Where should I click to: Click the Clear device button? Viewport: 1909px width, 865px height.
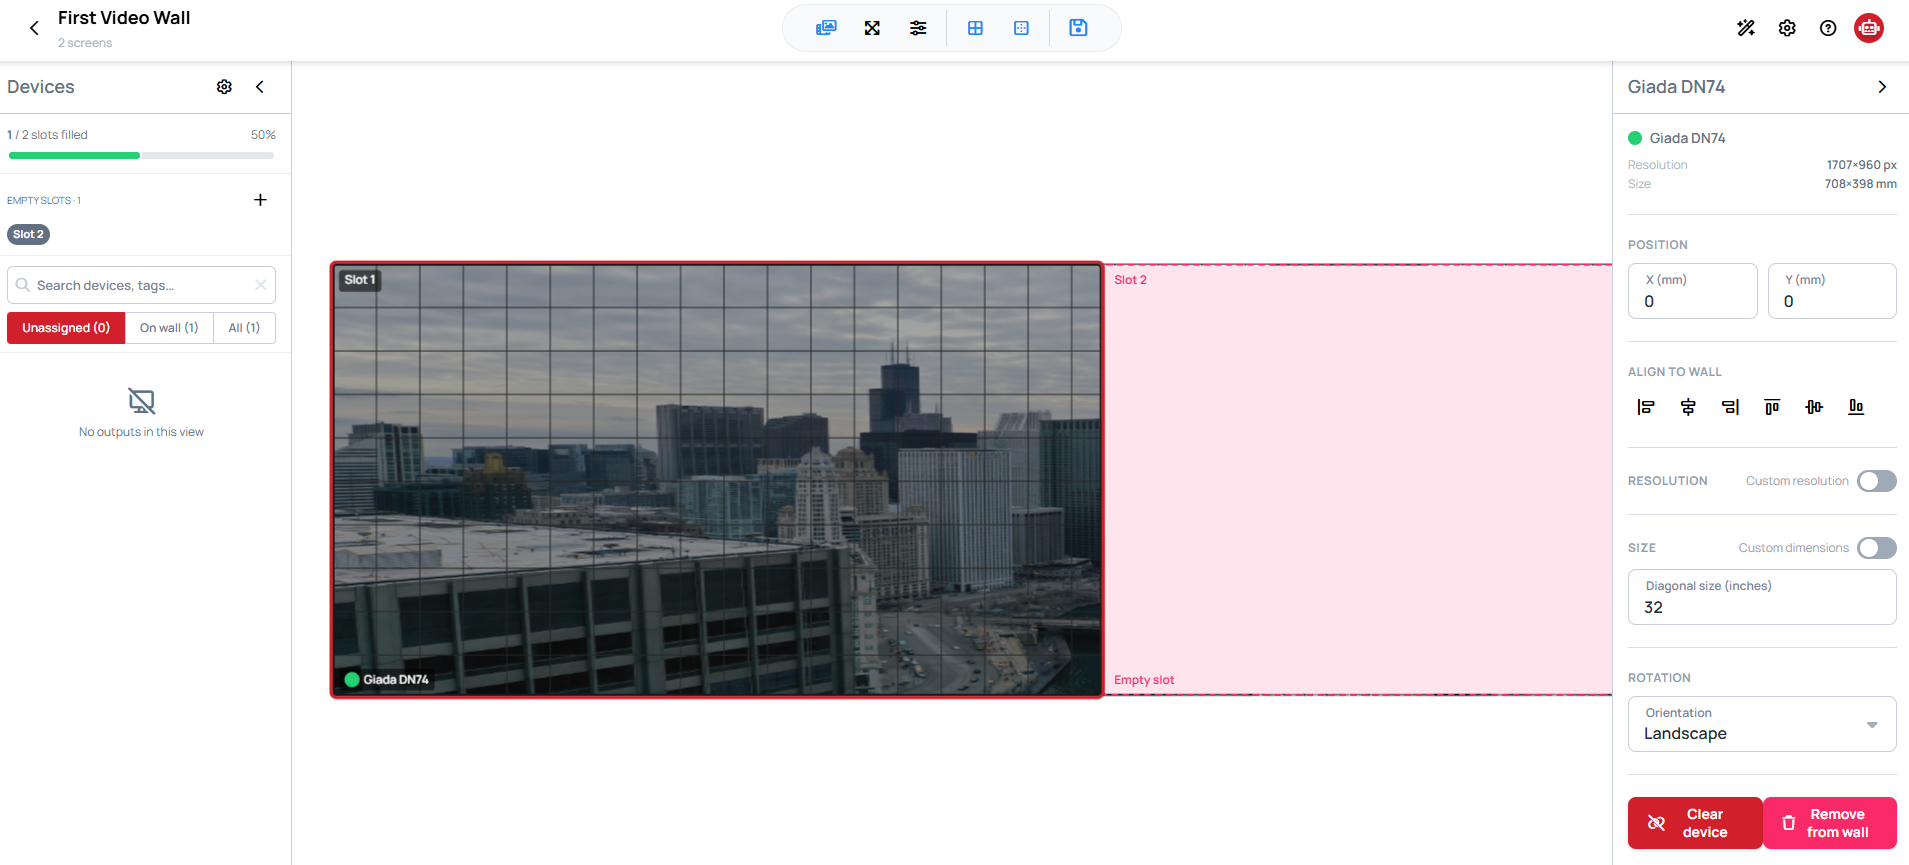(1695, 823)
